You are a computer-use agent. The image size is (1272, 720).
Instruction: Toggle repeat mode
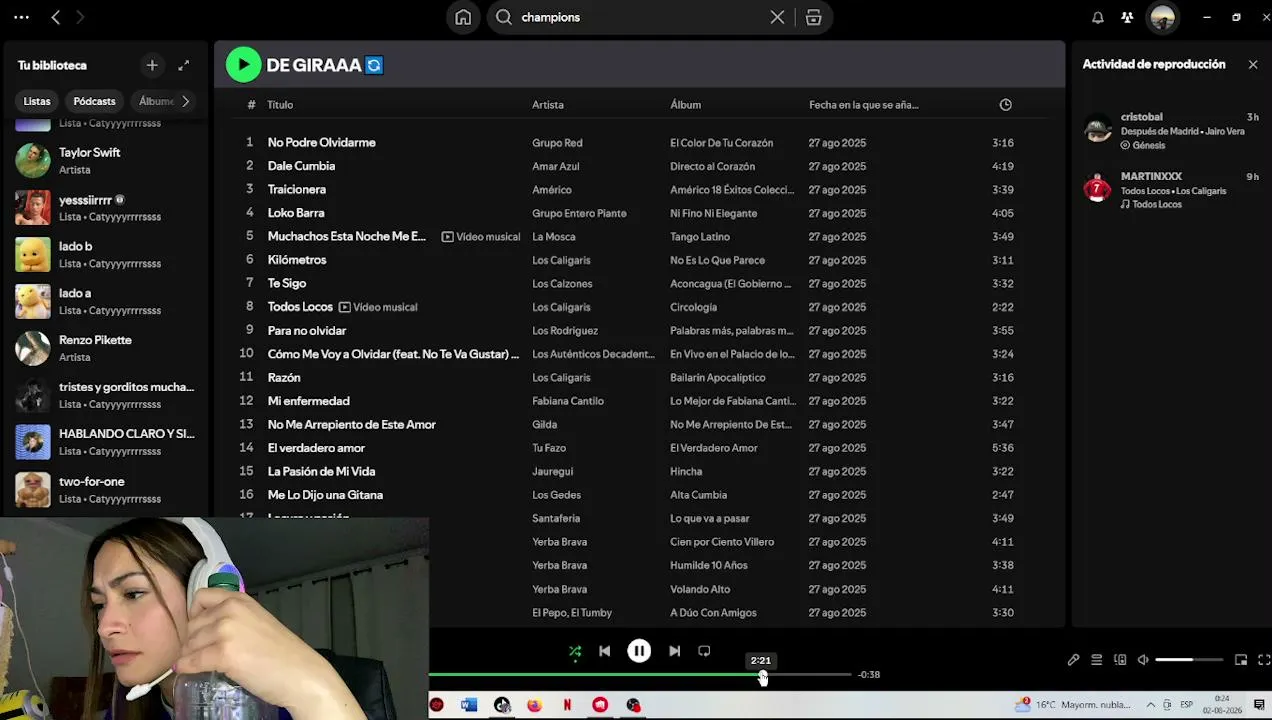704,651
